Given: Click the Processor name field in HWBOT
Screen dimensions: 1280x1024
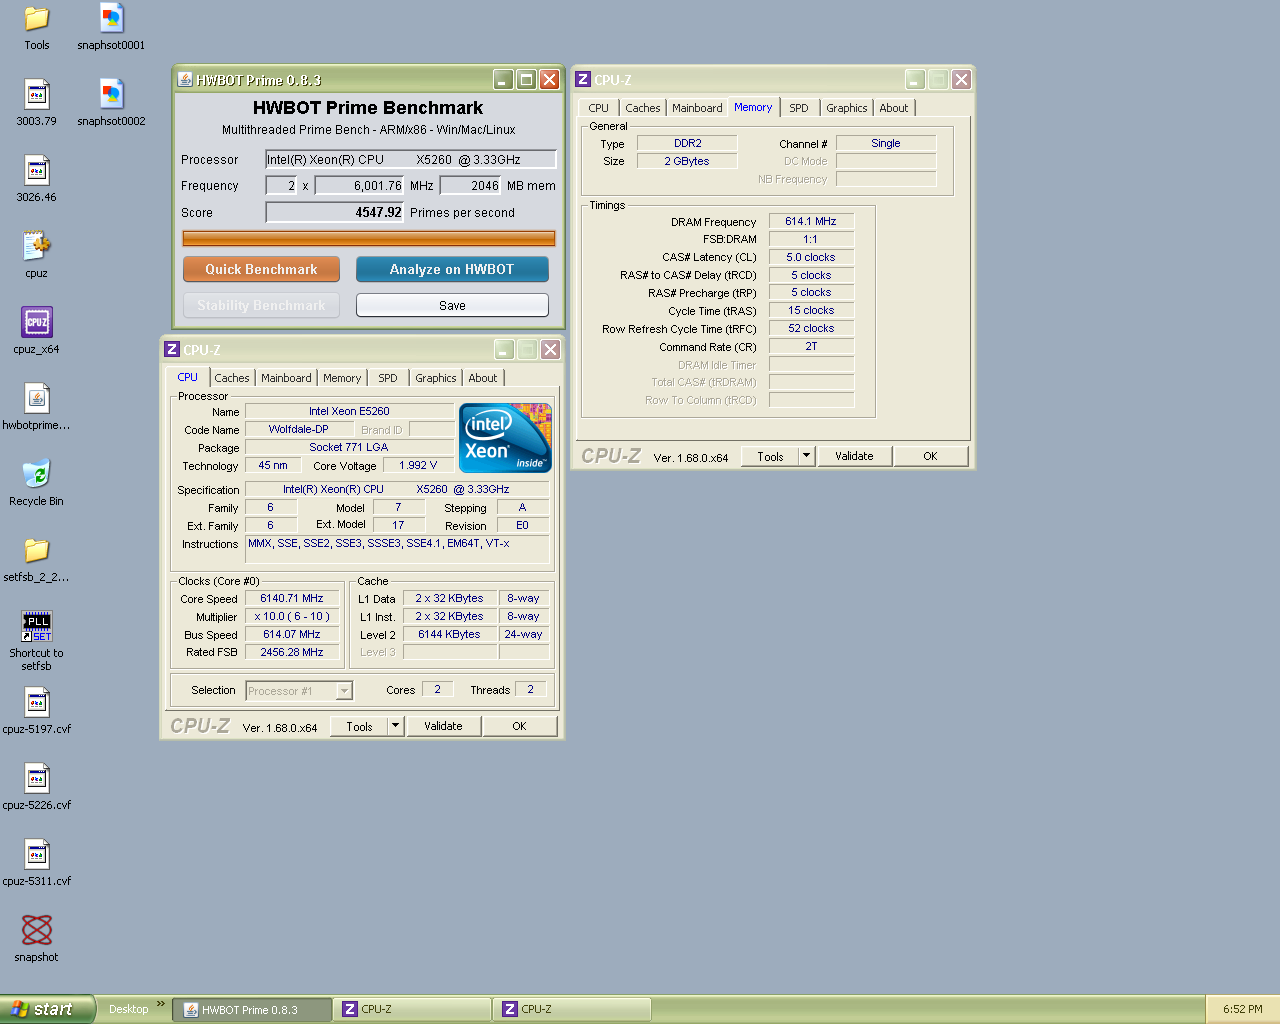Looking at the screenshot, I should pos(410,159).
